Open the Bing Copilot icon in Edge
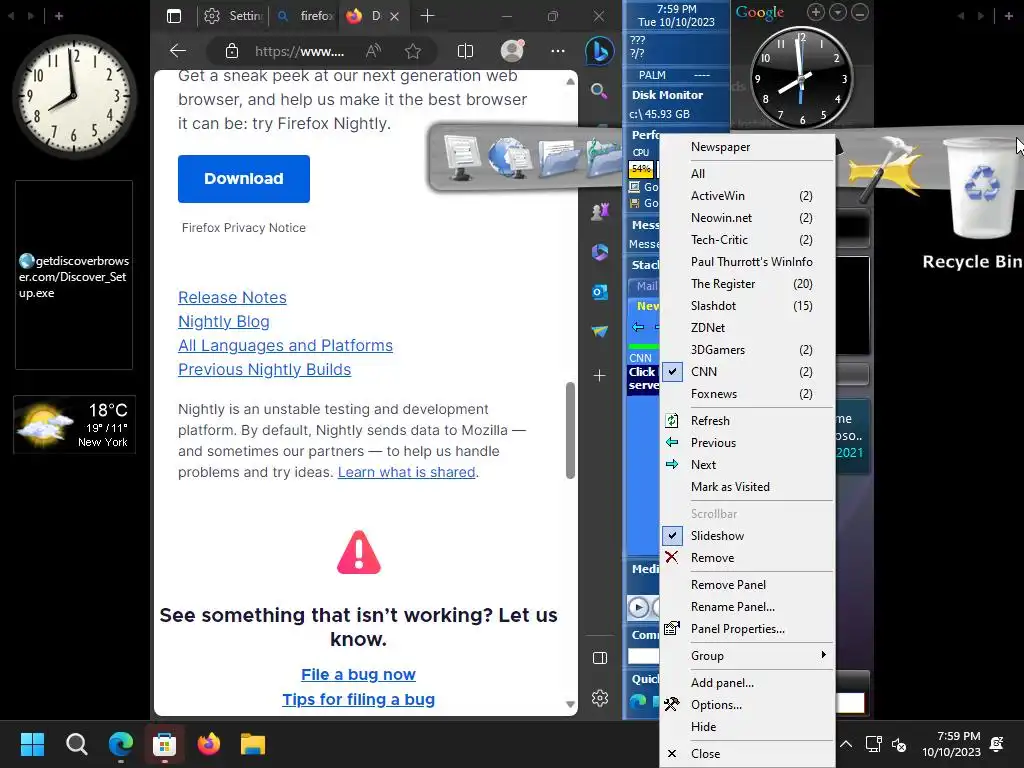 pyautogui.click(x=600, y=51)
